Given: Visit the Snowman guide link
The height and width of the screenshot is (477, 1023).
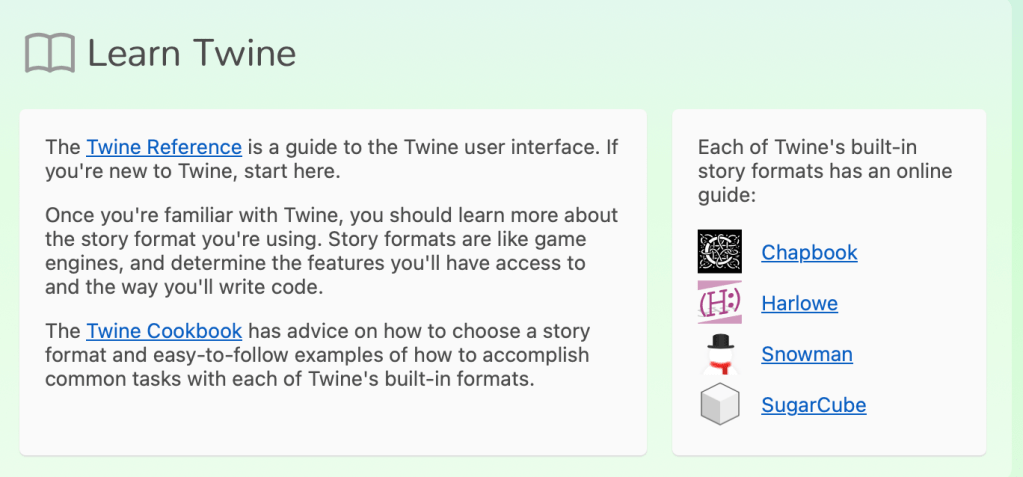Looking at the screenshot, I should pos(806,354).
